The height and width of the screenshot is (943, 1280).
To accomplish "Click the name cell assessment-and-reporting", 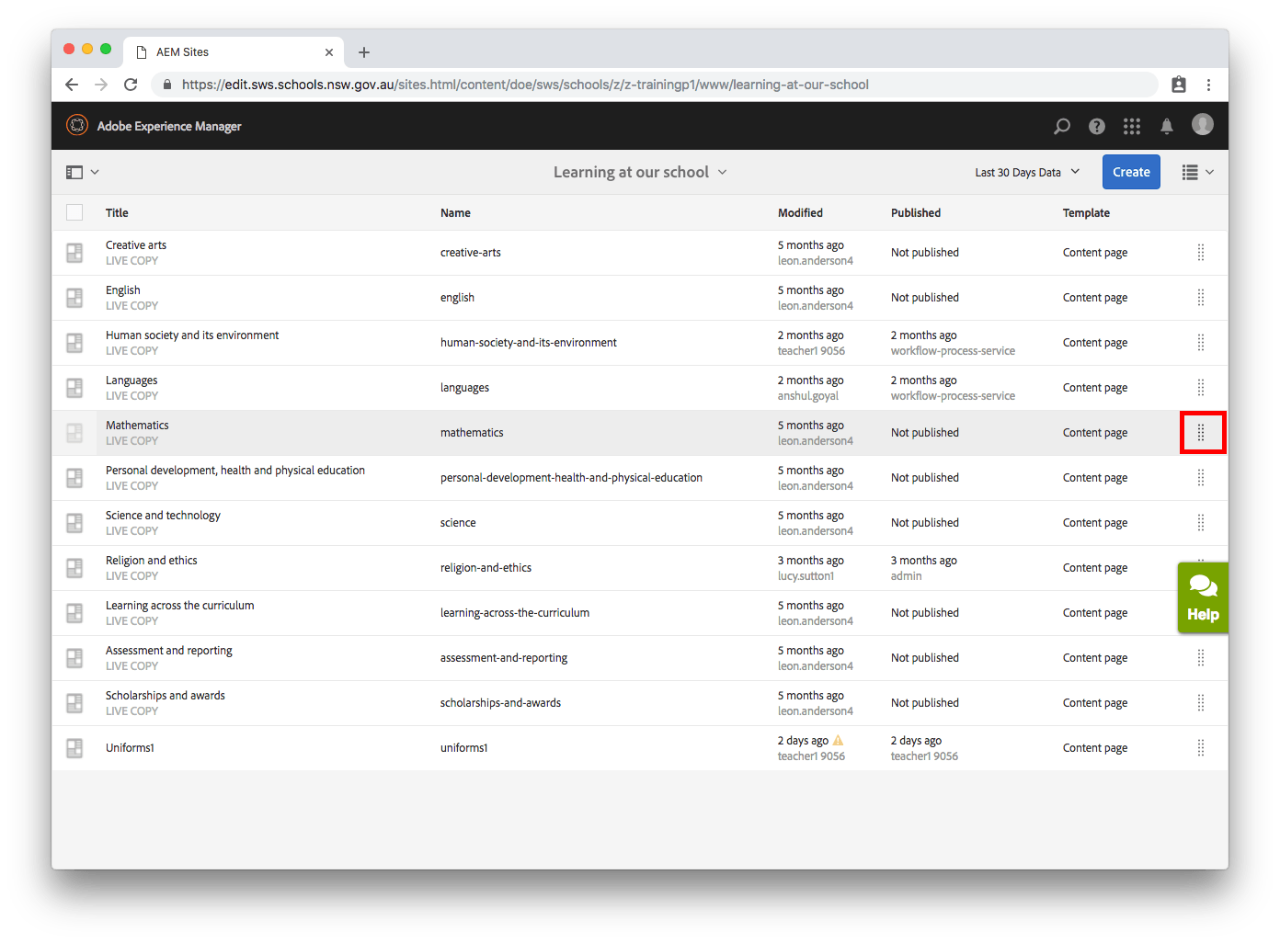I will [504, 658].
